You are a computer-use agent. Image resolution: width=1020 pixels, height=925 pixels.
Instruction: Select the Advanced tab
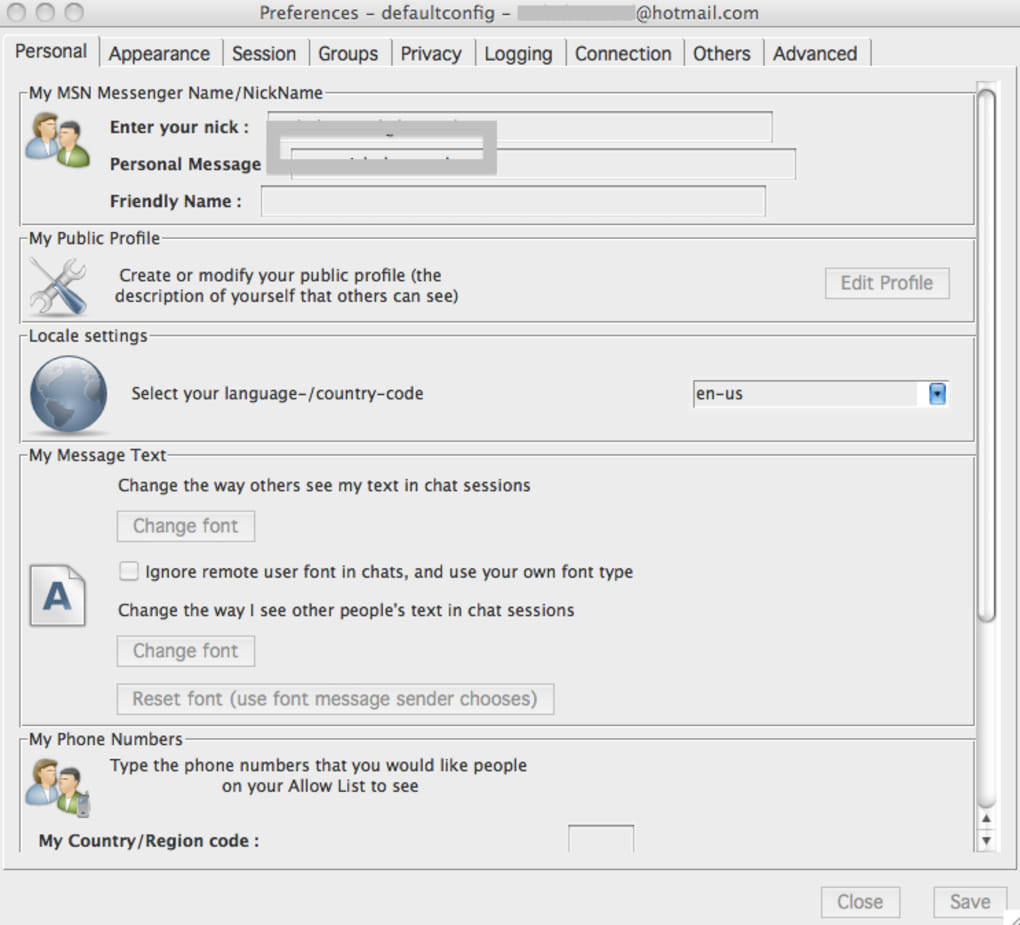[x=814, y=53]
